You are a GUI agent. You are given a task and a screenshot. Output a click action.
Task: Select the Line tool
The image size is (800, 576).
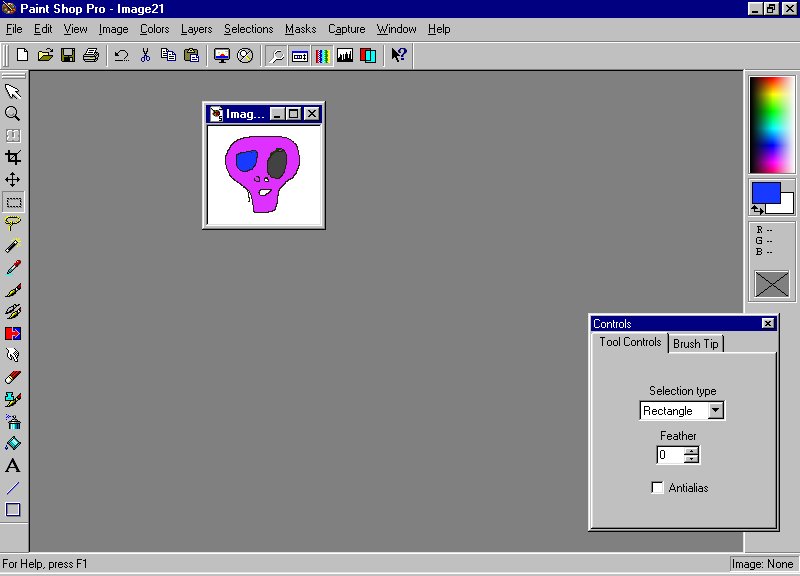click(13, 488)
